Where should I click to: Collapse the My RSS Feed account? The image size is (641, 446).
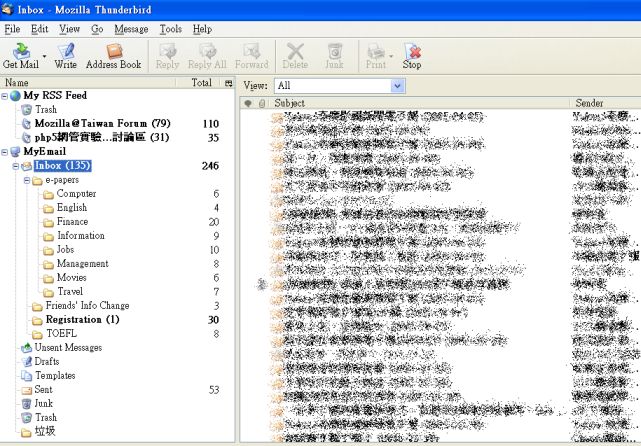[5, 96]
